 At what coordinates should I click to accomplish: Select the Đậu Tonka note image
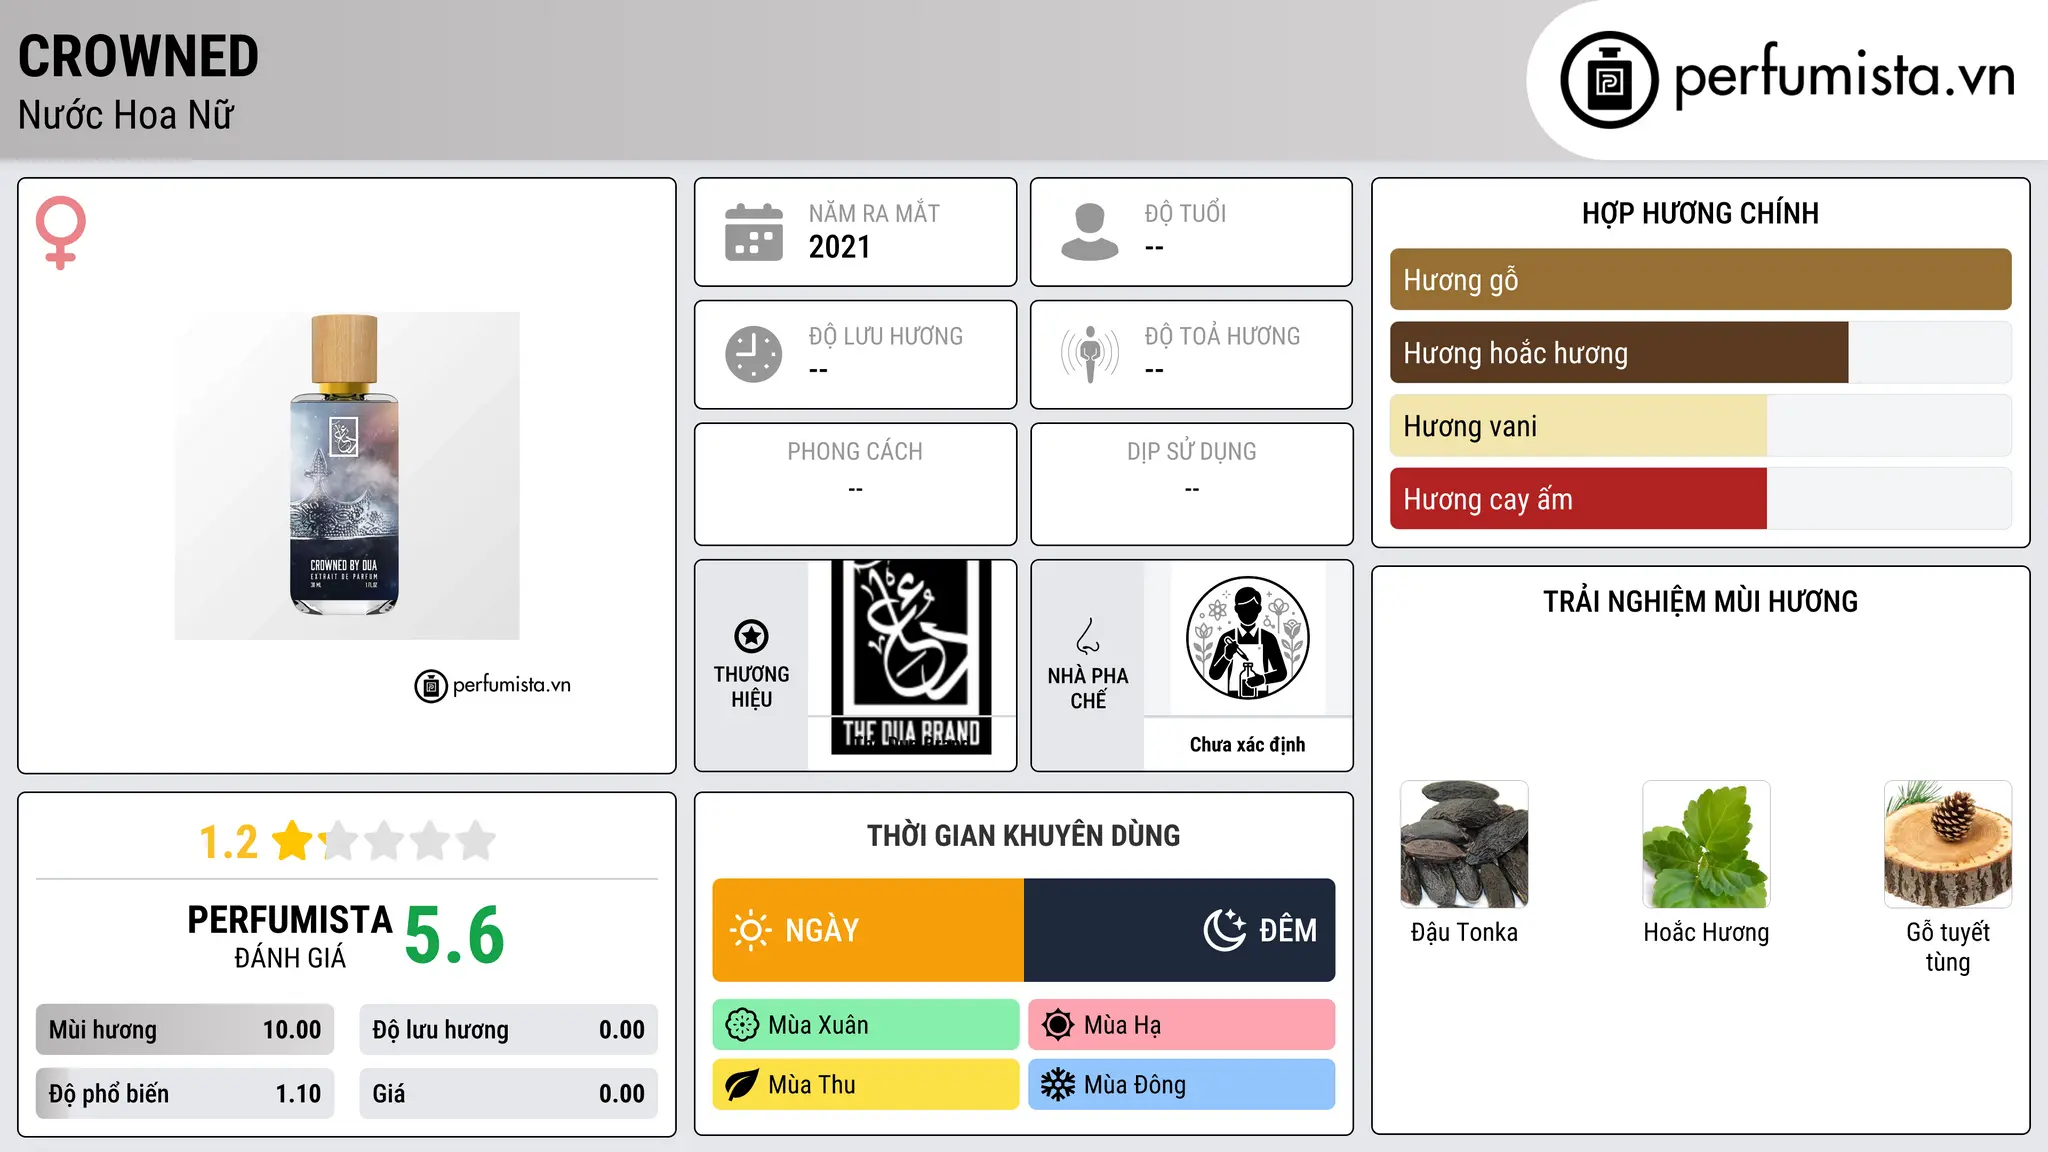point(1464,844)
